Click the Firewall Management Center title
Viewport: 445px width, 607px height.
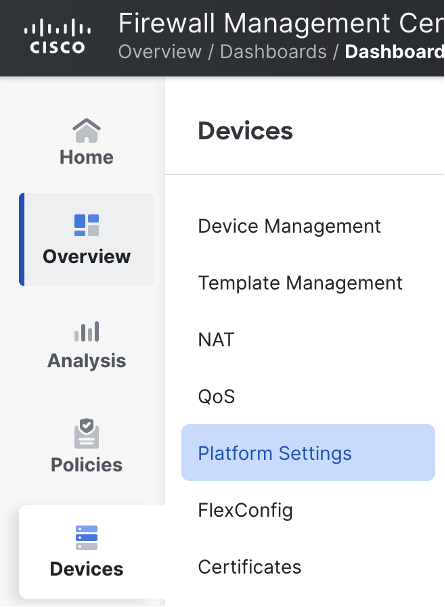(281, 23)
